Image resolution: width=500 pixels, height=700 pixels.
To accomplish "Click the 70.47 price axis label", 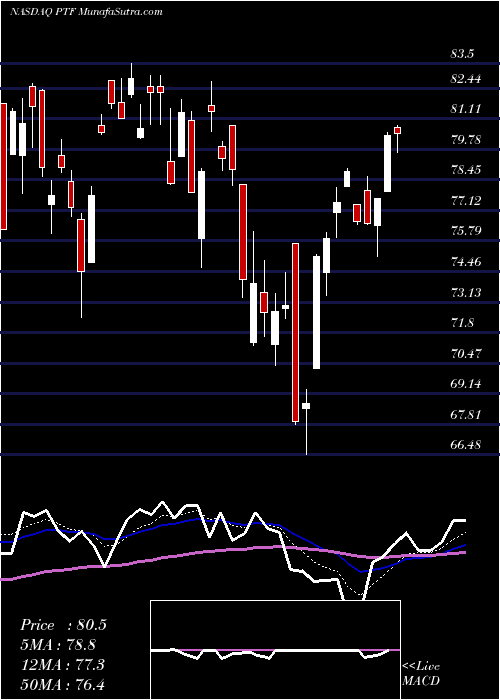I will pos(467,354).
